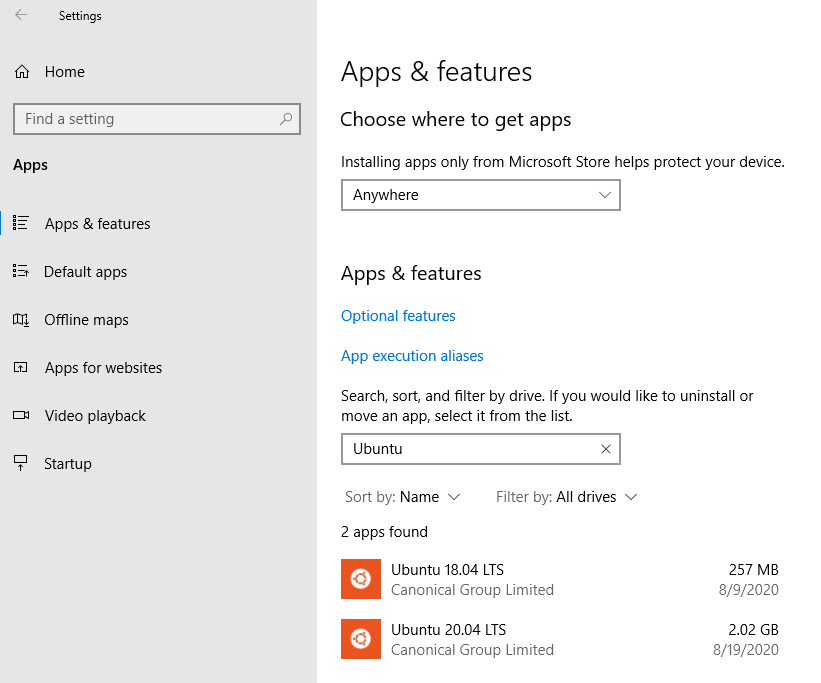821x683 pixels.
Task: Expand the Sort by: Name dropdown
Action: (x=402, y=497)
